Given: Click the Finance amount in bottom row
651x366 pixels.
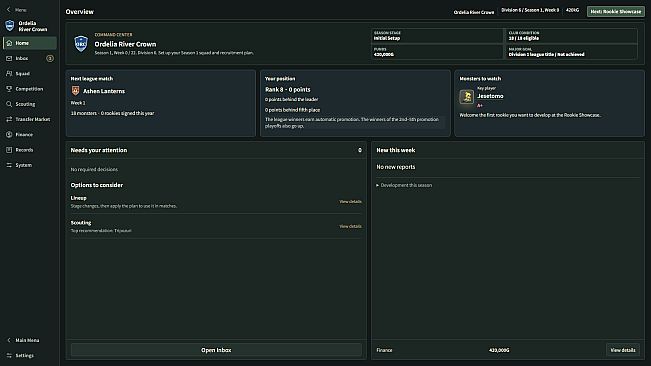Looking at the screenshot, I should tap(499, 350).
